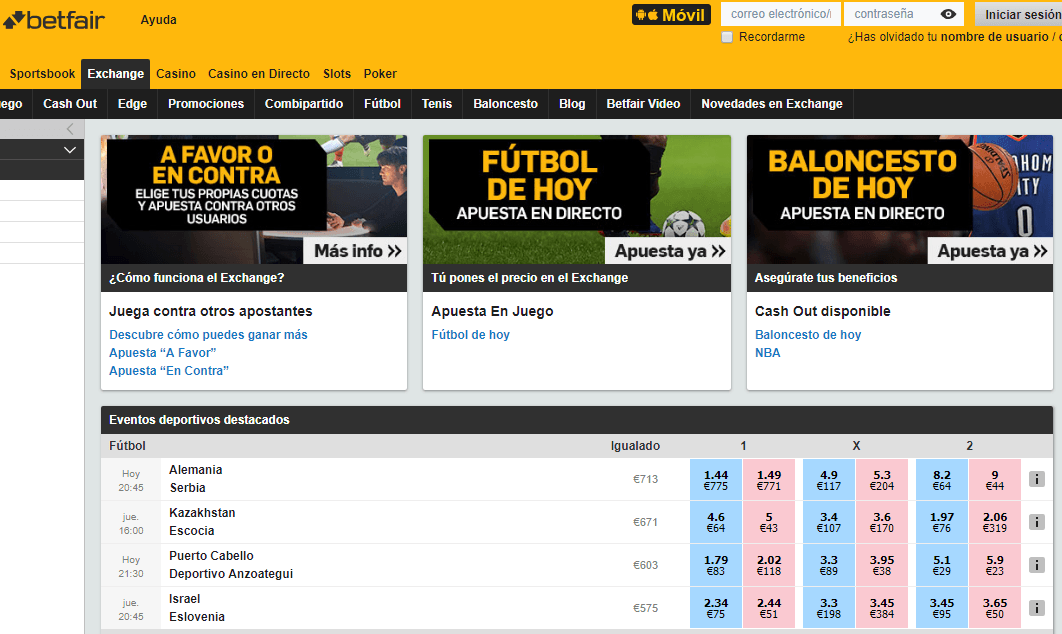Back Puerto Cabello at odds 1.79
1062x634 pixels.
716,565
